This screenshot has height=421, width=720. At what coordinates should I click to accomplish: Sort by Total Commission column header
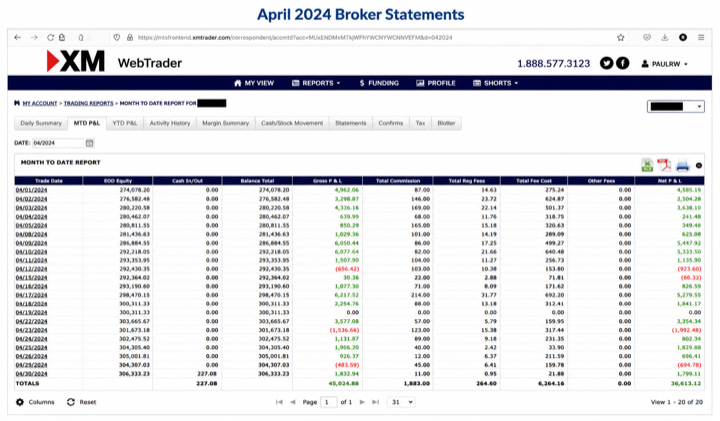[398, 181]
